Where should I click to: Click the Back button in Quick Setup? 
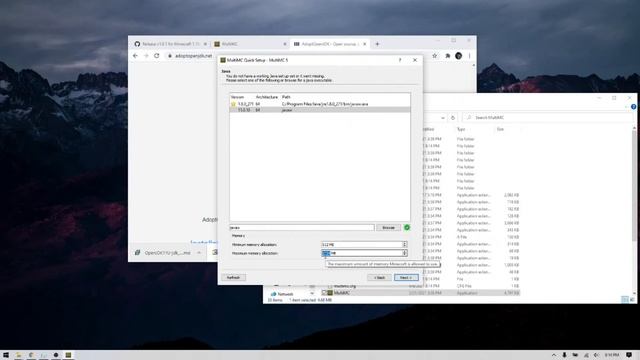[x=380, y=278]
